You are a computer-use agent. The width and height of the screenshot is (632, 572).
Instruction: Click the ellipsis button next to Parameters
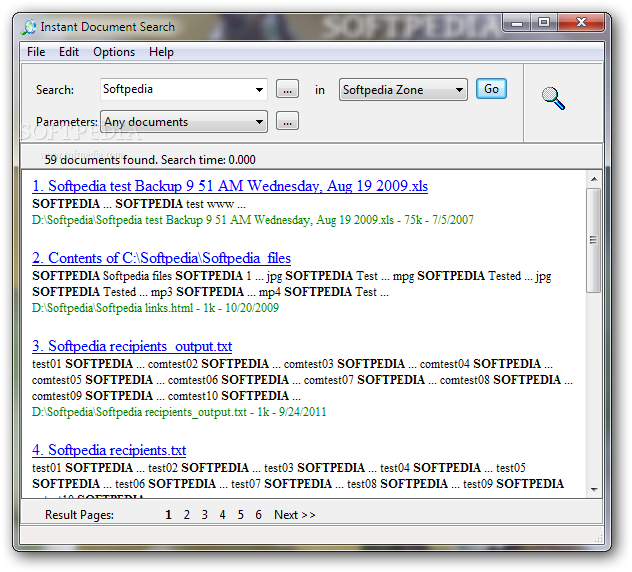287,121
